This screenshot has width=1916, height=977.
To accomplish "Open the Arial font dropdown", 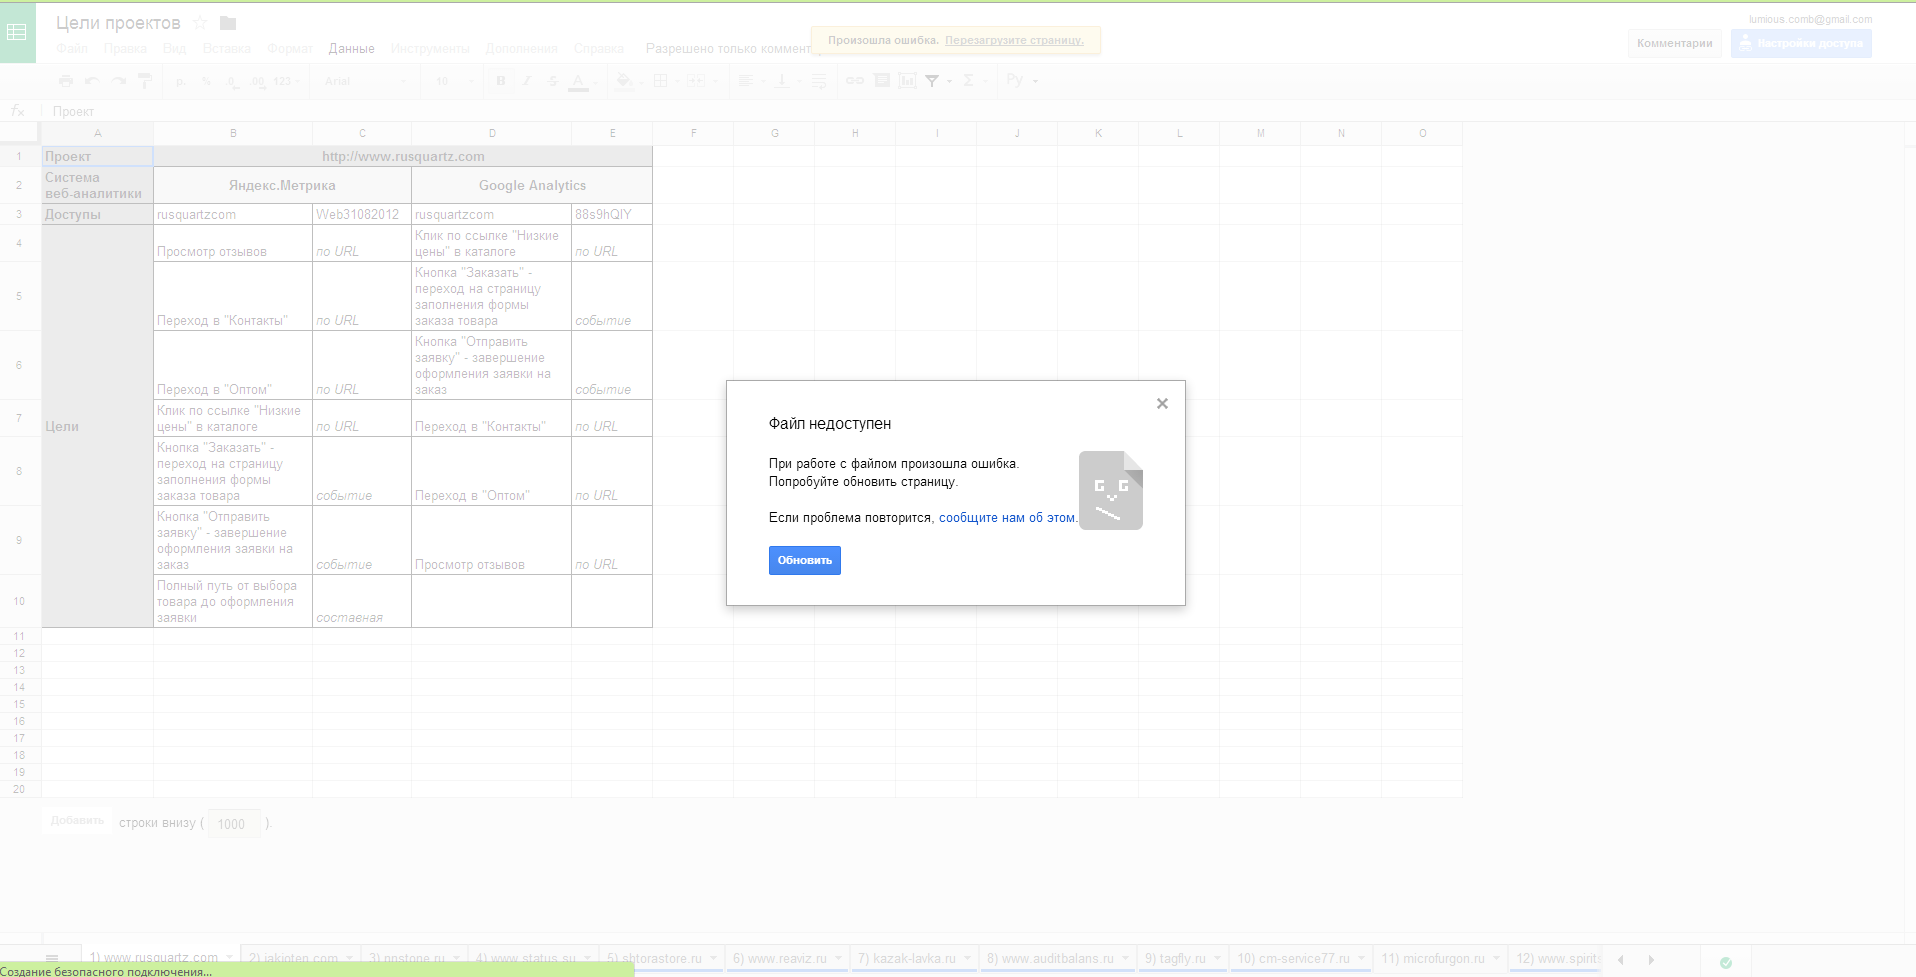I will click(365, 82).
